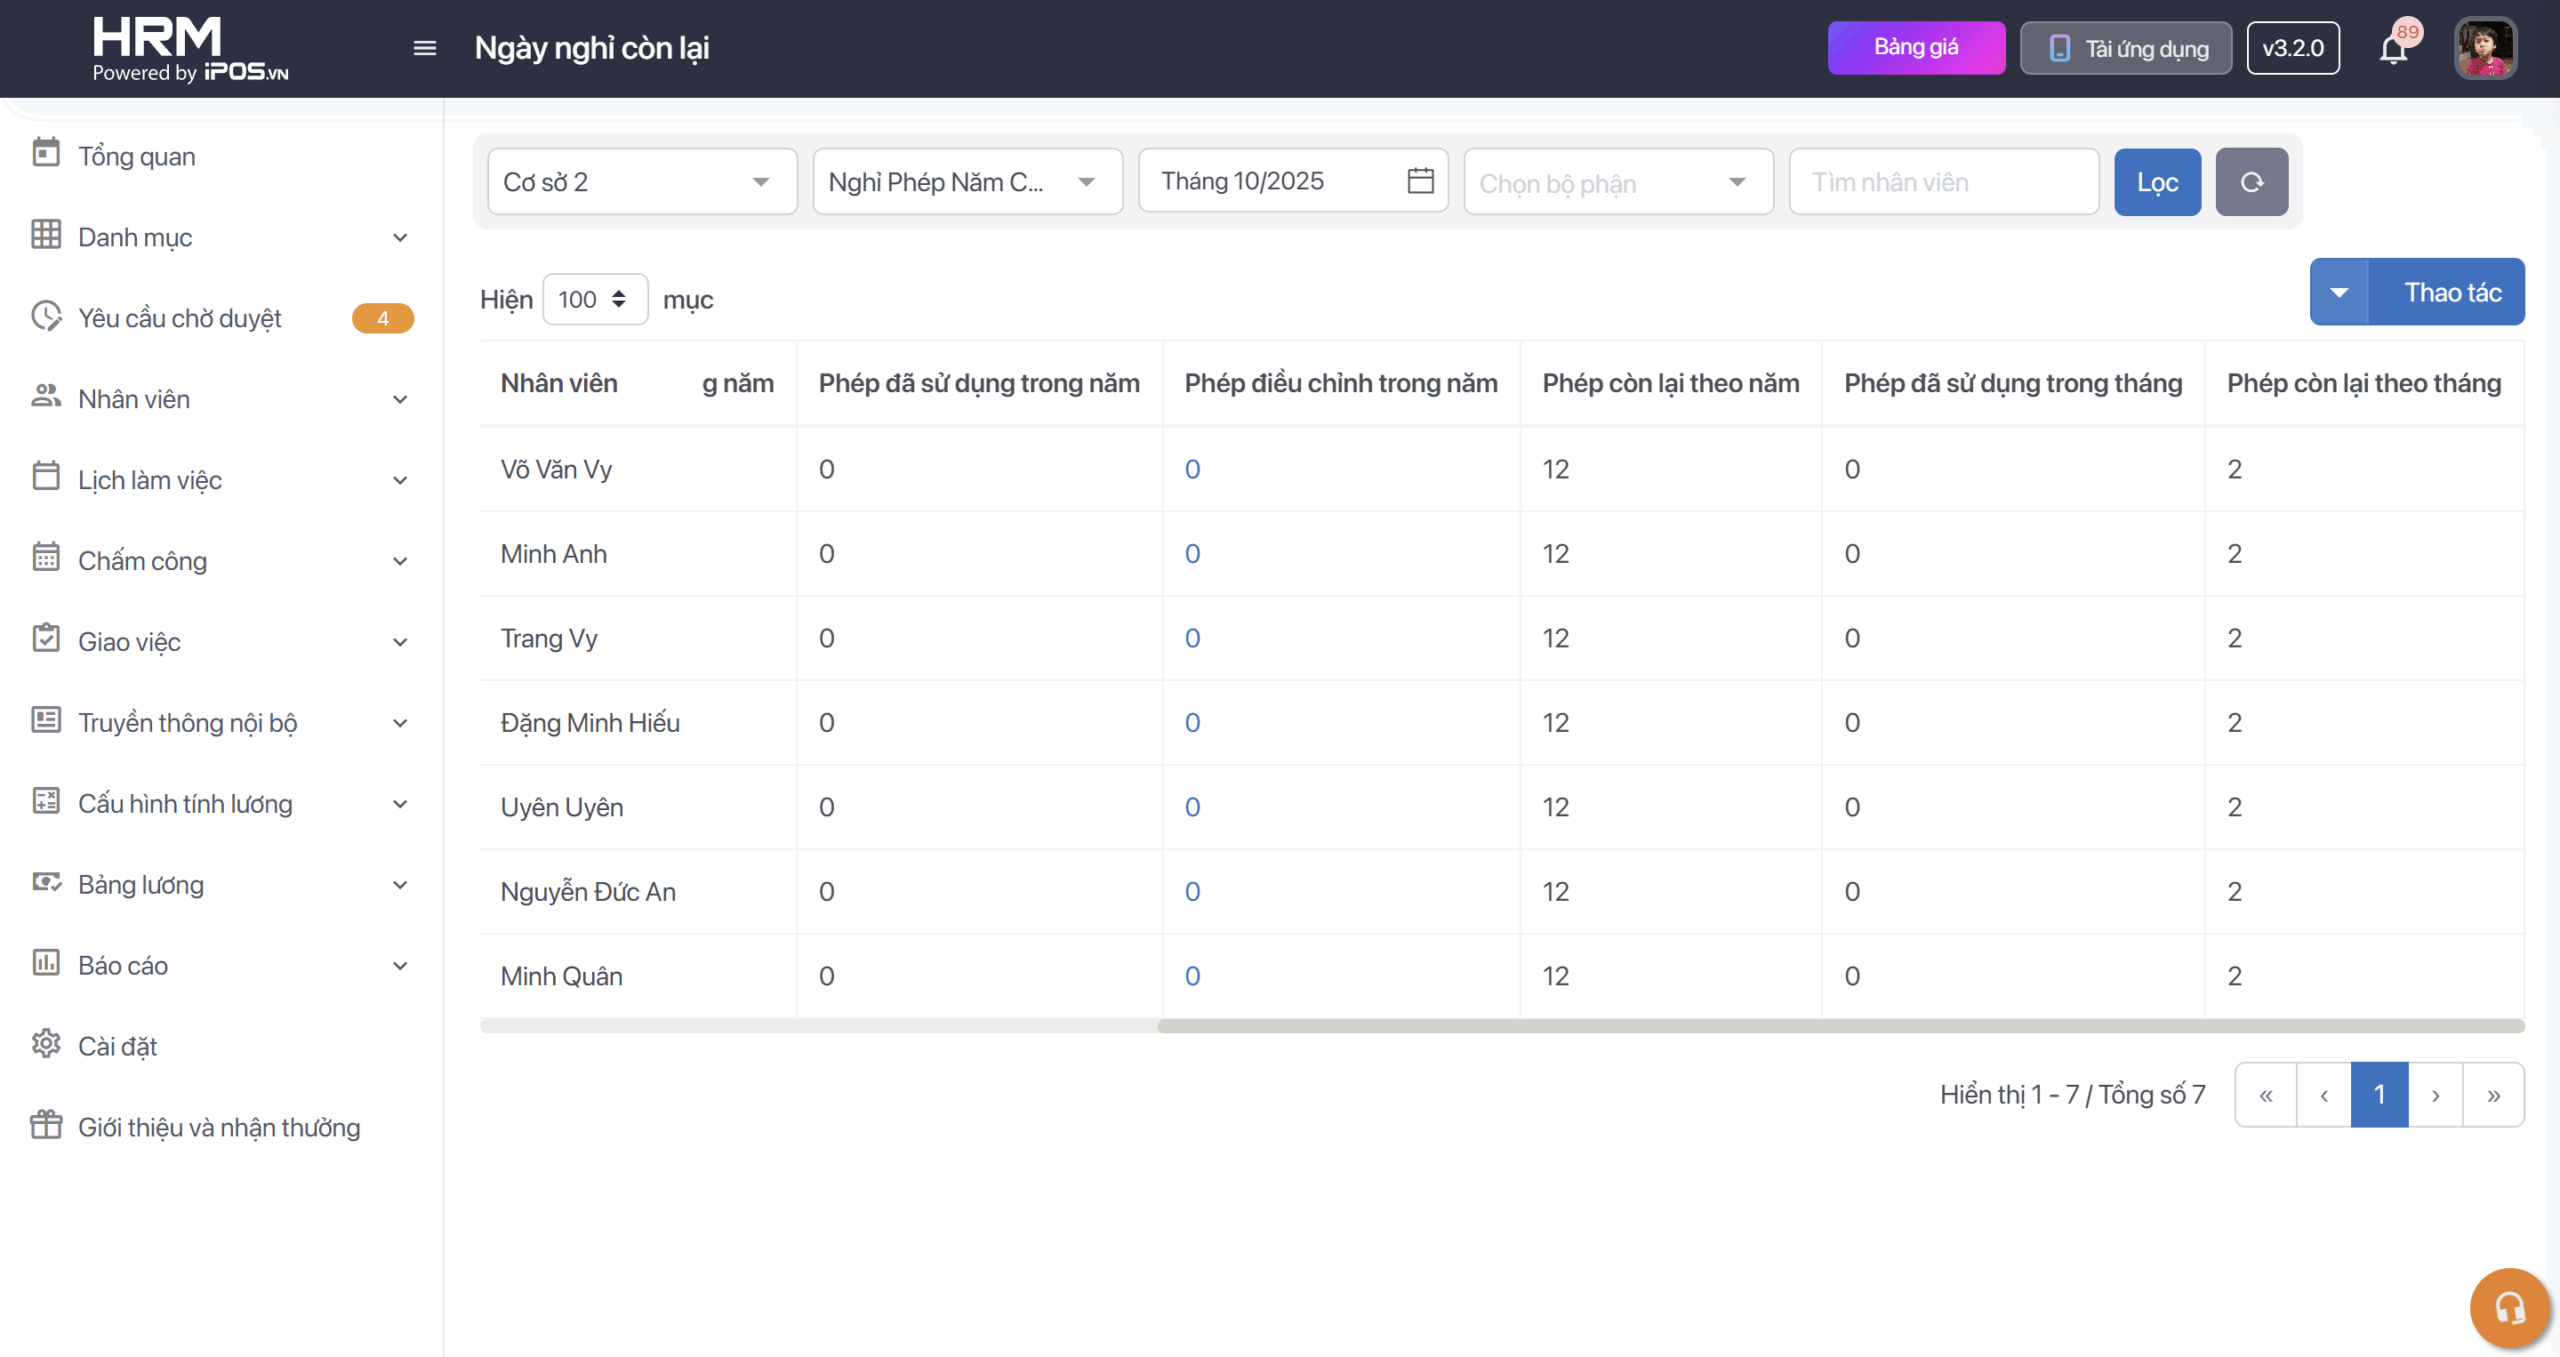The image size is (2560, 1357).
Task: Open the Cơ sở 2 branch dropdown
Action: click(x=642, y=182)
